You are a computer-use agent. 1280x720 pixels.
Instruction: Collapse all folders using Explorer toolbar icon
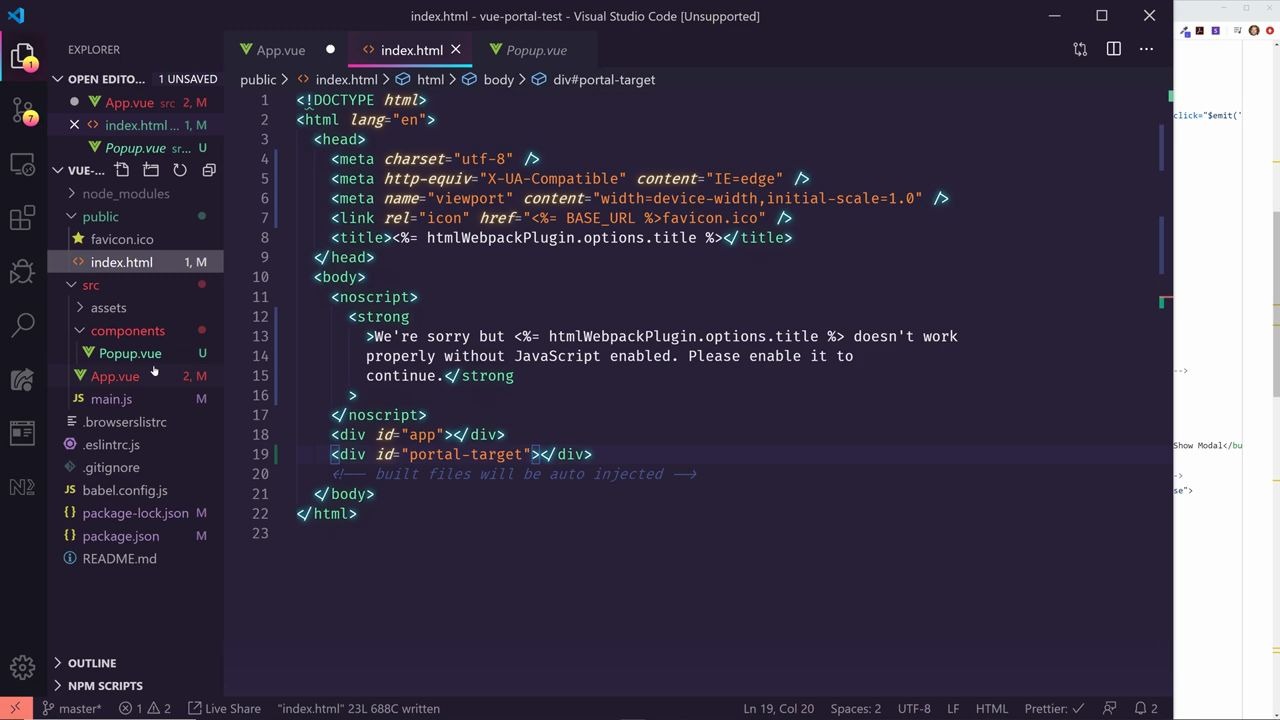point(208,170)
